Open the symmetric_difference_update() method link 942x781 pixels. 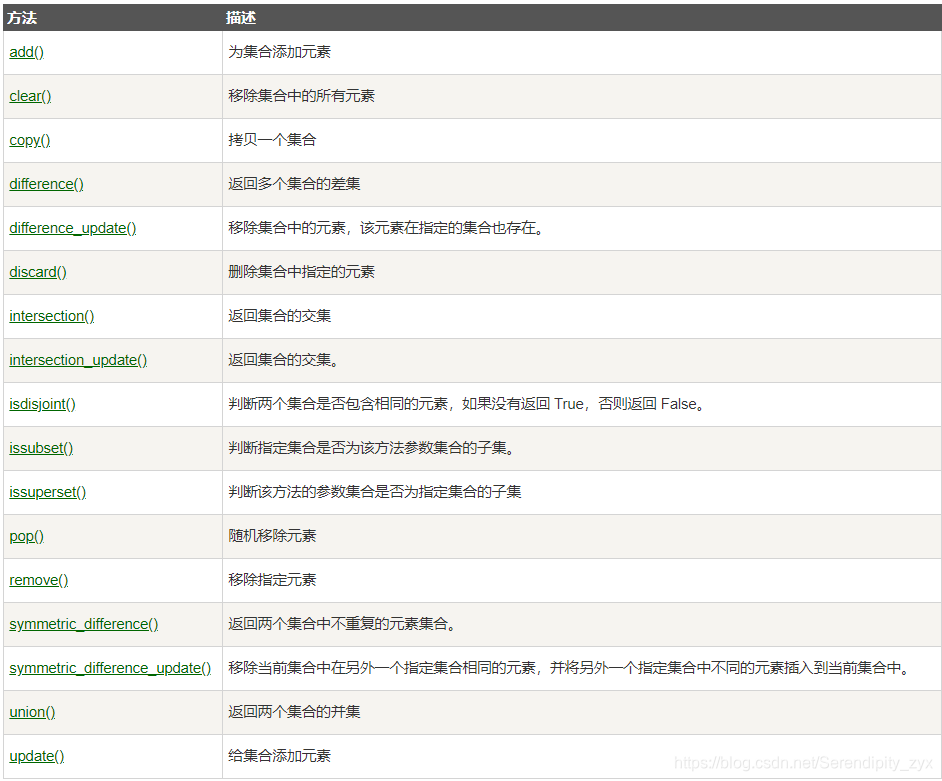pyautogui.click(x=110, y=668)
